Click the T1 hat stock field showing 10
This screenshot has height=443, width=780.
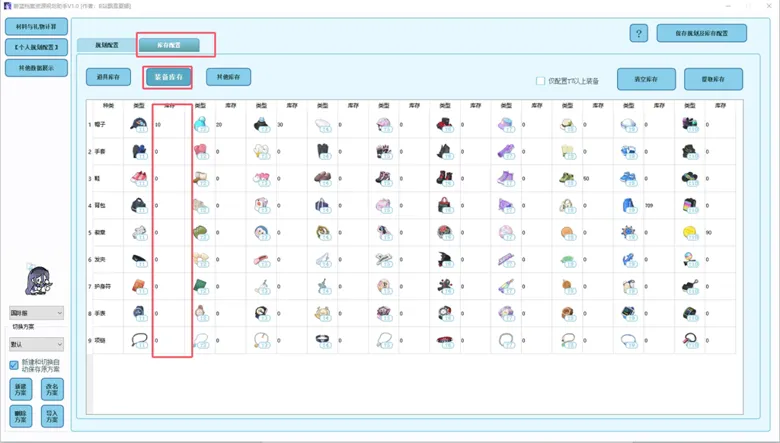tap(172, 124)
